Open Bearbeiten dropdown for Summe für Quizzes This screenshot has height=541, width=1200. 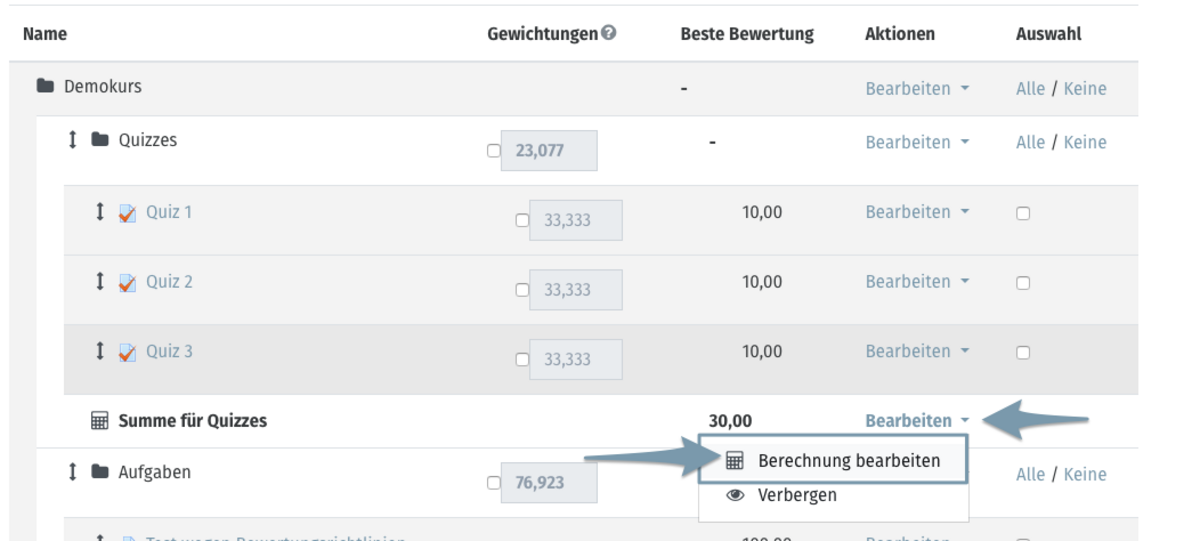[917, 421]
